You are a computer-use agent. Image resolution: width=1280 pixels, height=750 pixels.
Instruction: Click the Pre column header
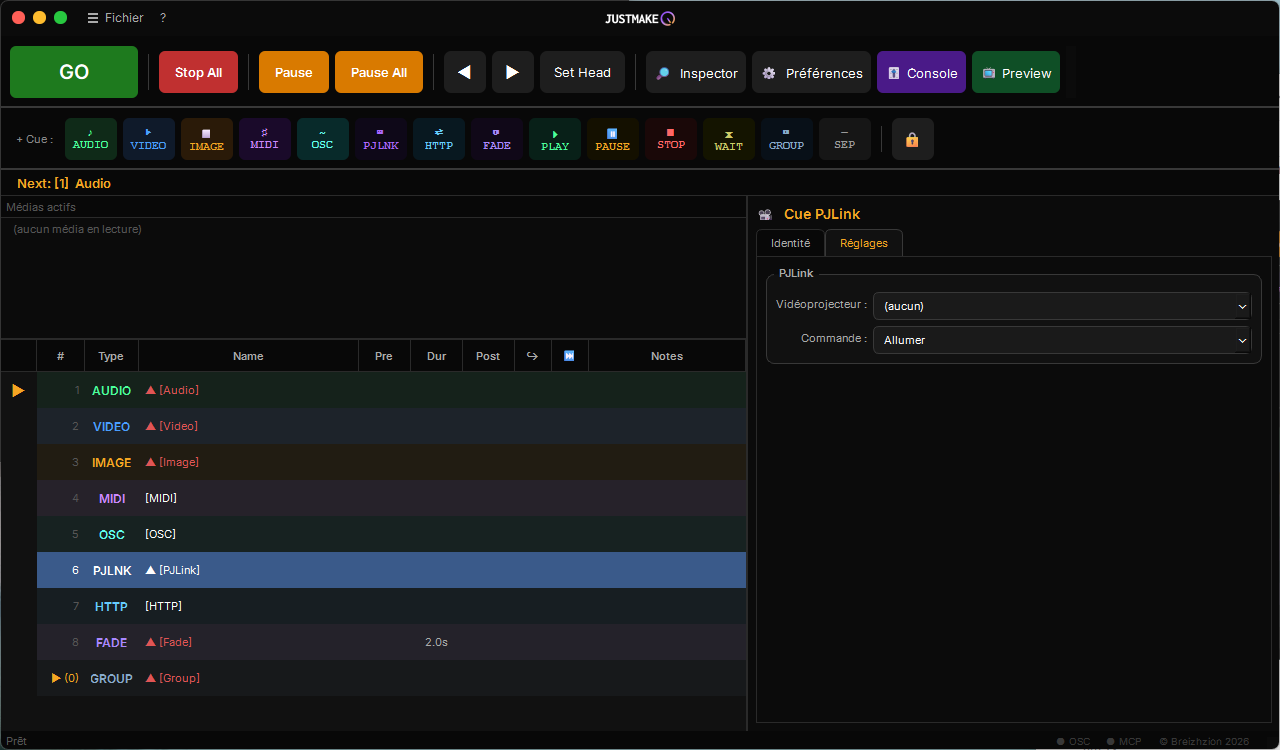(384, 356)
